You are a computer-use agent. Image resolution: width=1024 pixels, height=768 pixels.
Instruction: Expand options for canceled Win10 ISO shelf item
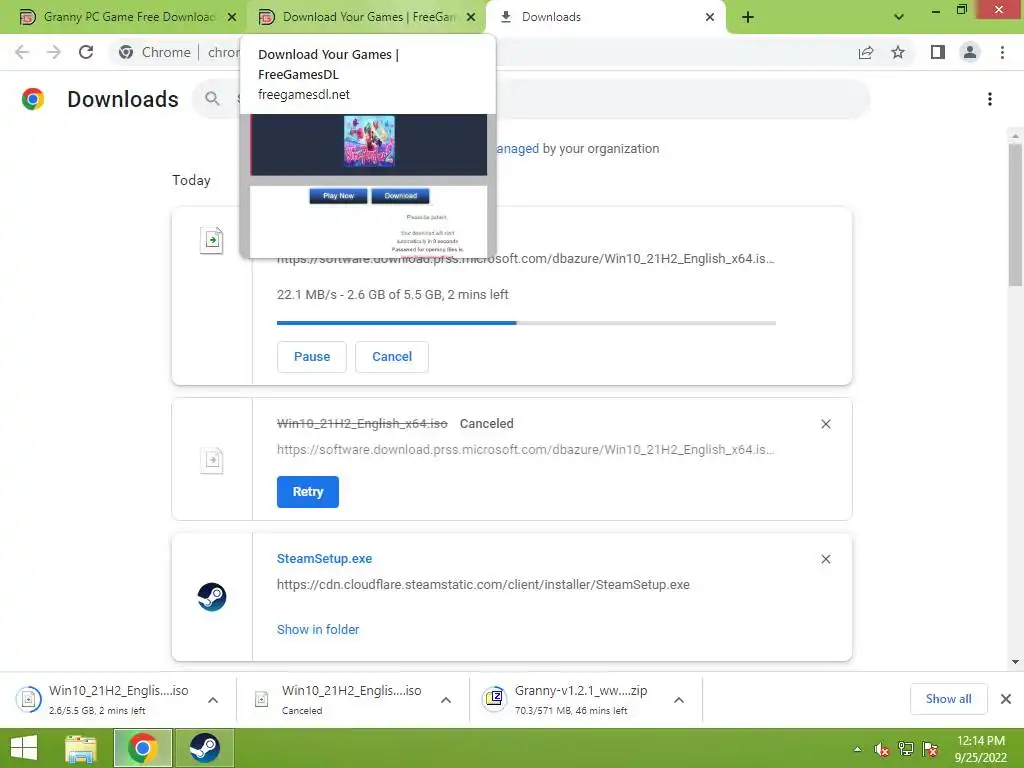pos(446,700)
